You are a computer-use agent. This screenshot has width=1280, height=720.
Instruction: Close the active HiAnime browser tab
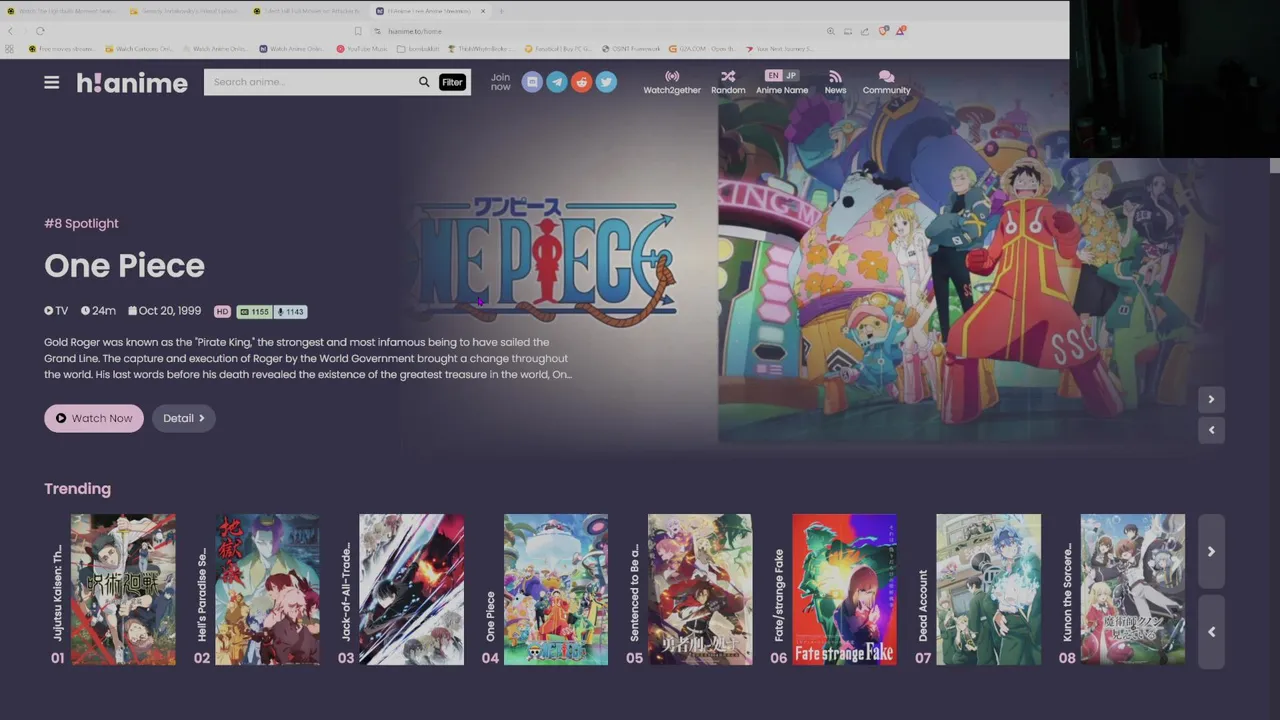coord(483,11)
